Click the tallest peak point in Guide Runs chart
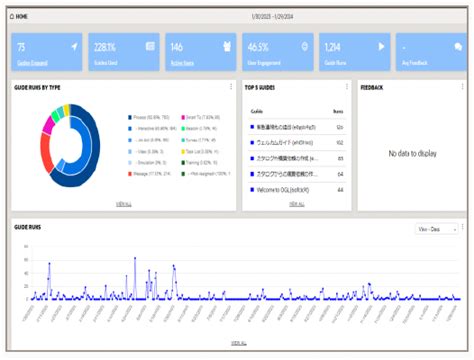Image resolution: width=474 pixels, height=360 pixels. tap(135, 258)
